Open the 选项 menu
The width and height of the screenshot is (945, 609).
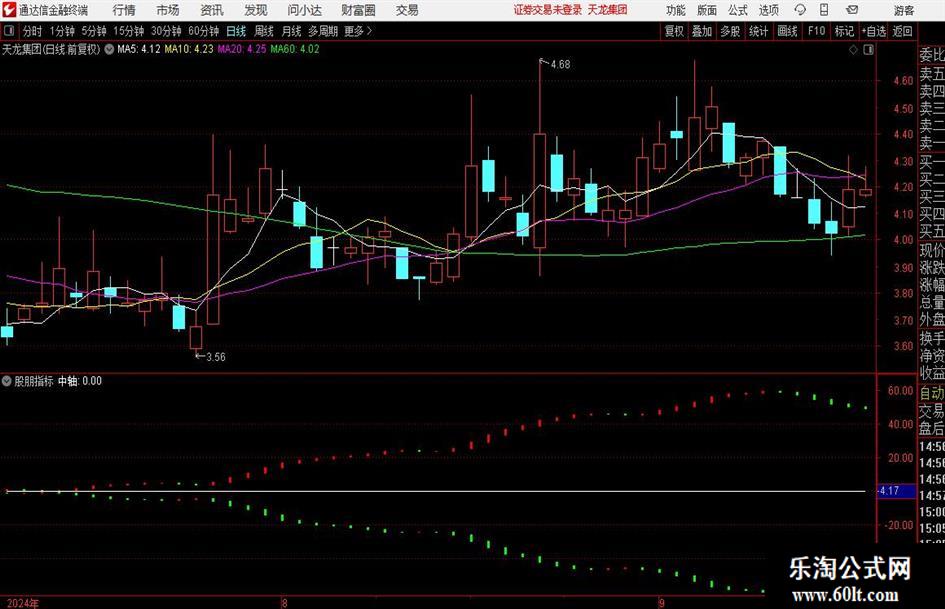[768, 10]
